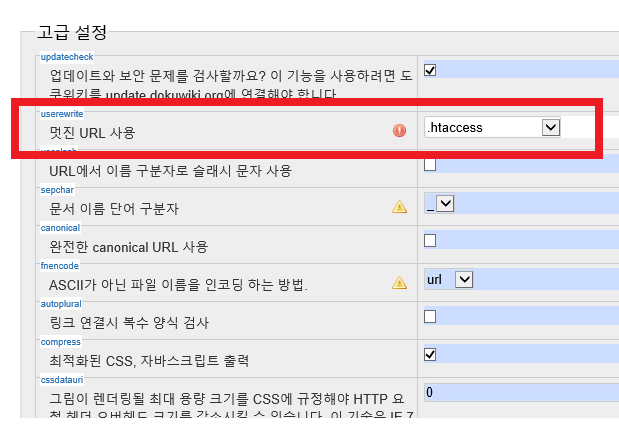Open the canonical setting link
The image size is (619, 441).
60,228
